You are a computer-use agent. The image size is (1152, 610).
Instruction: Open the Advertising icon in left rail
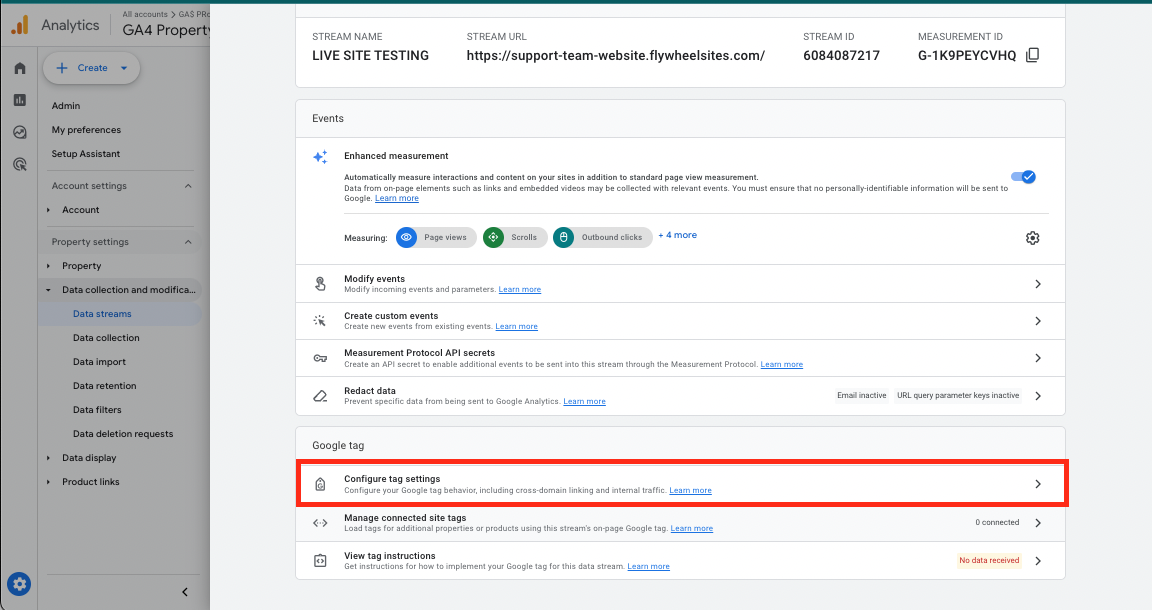tap(20, 165)
